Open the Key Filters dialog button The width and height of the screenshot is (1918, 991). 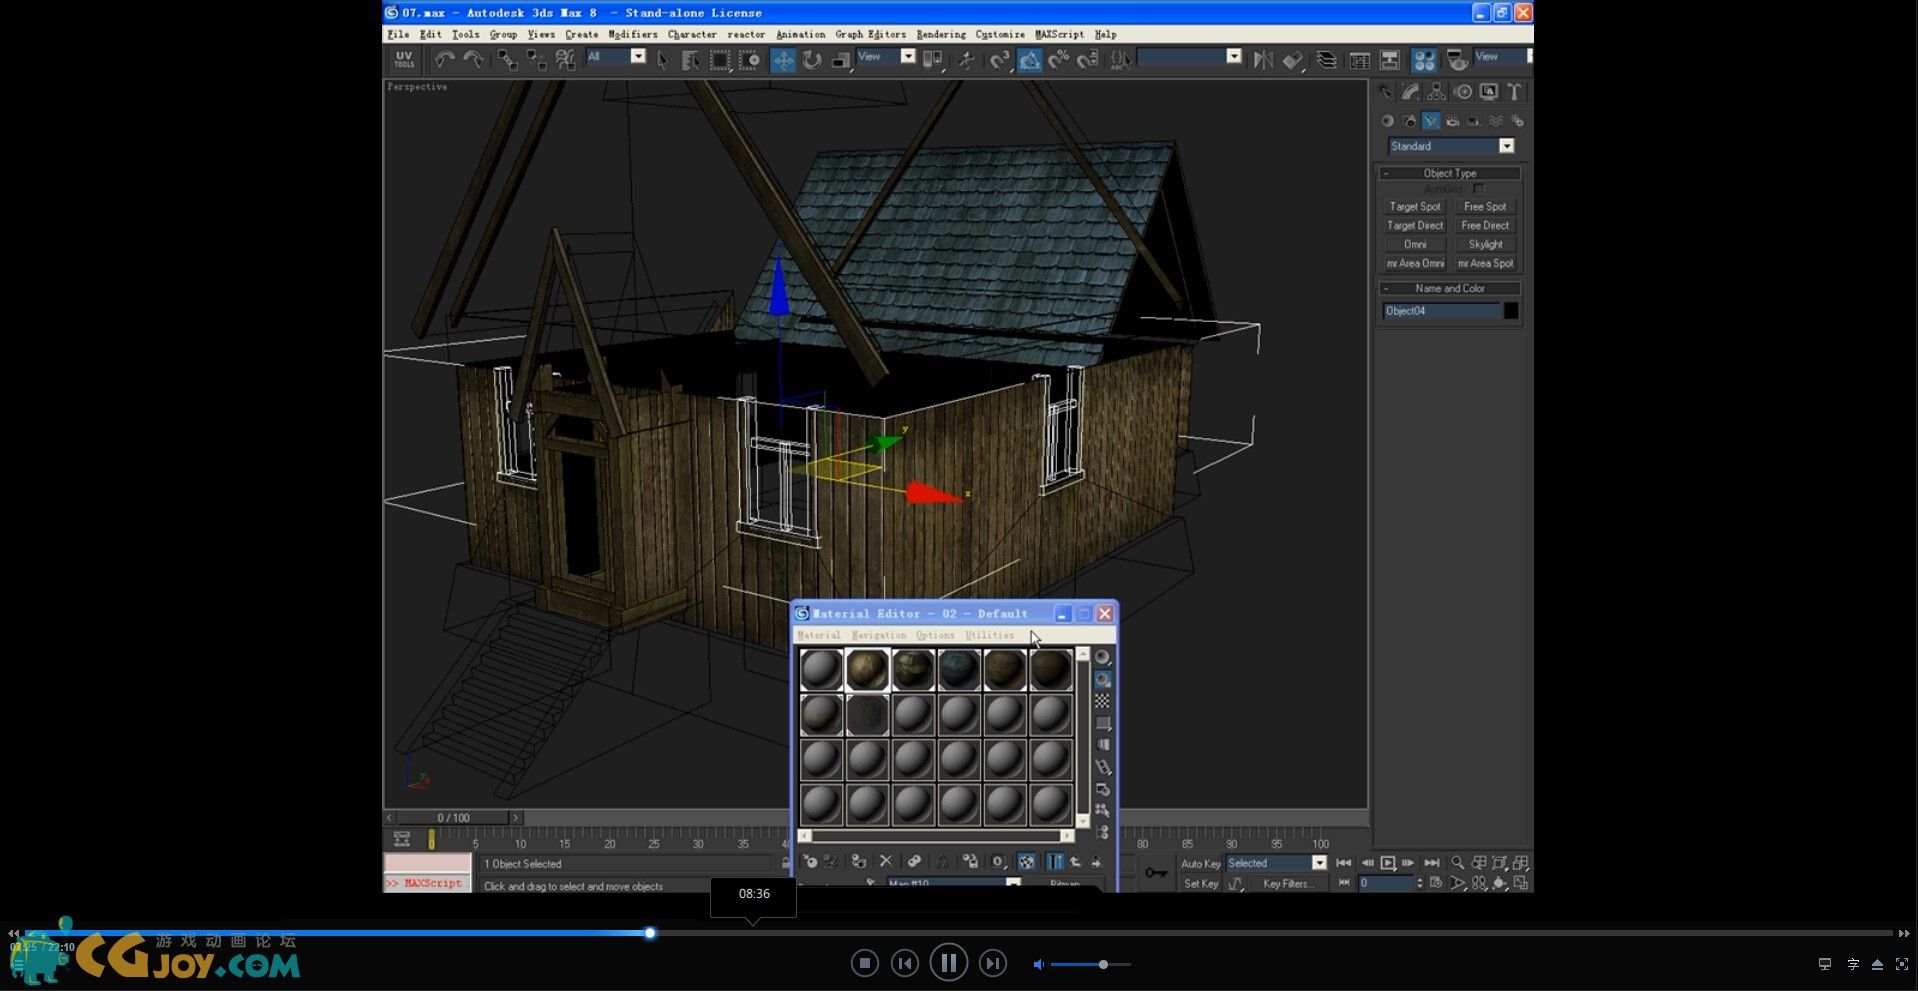pyautogui.click(x=1288, y=884)
